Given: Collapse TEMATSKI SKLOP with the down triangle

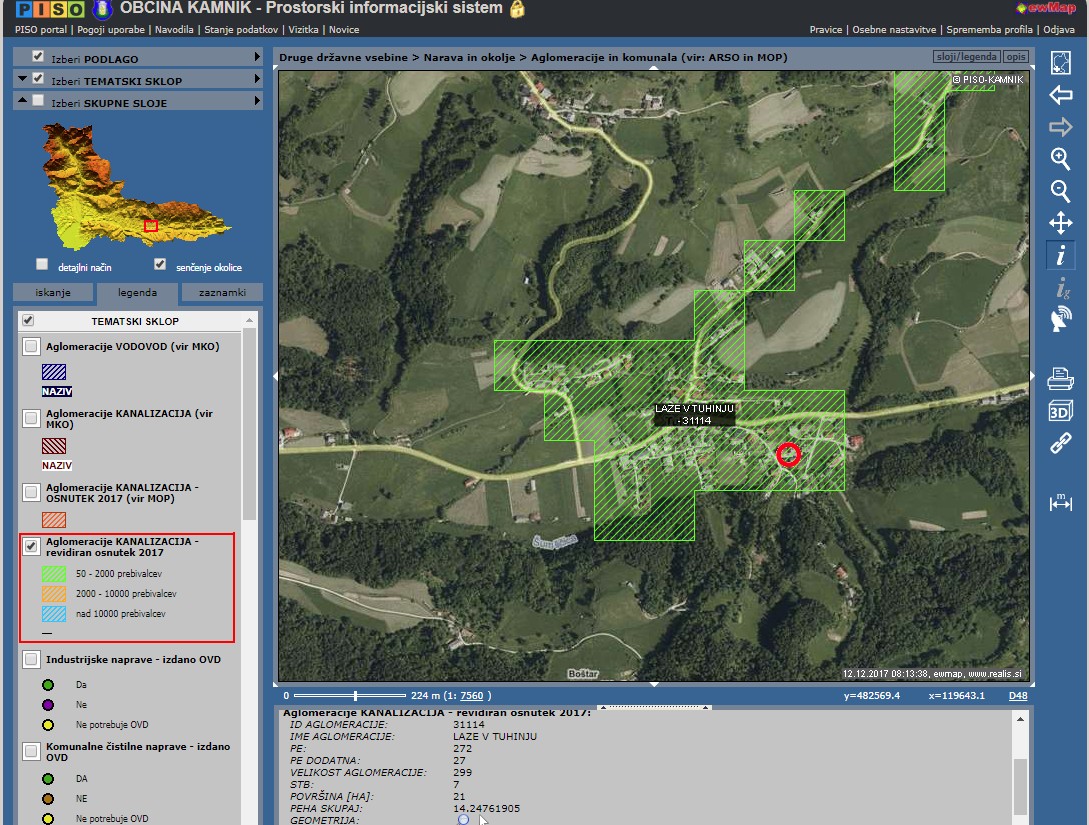Looking at the screenshot, I should [21, 80].
